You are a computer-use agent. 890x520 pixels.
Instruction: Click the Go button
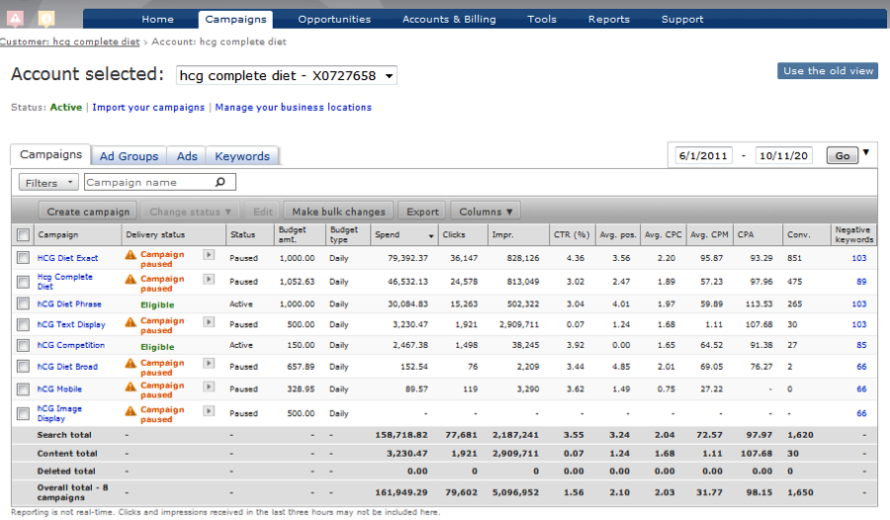(x=842, y=155)
